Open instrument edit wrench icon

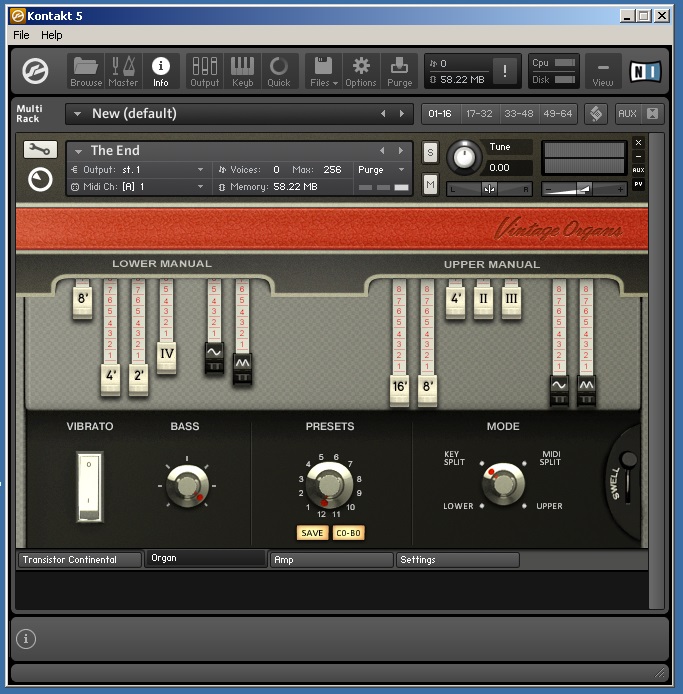pos(40,150)
